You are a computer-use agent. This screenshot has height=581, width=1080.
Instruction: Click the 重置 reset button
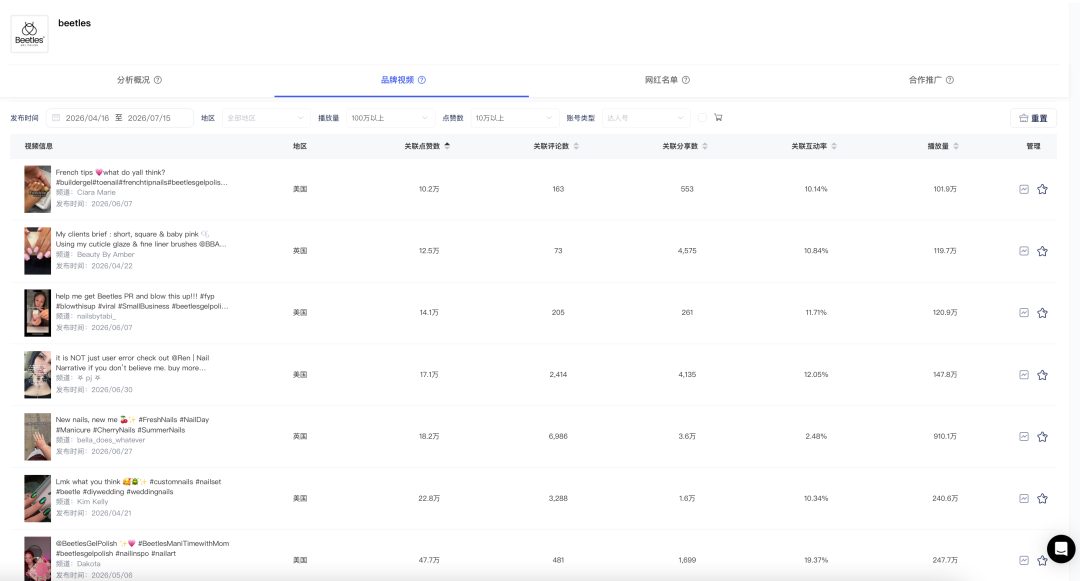[1033, 118]
